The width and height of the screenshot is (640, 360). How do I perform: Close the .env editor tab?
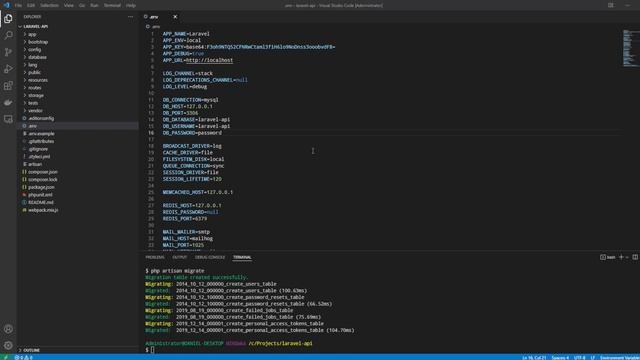click(175, 17)
